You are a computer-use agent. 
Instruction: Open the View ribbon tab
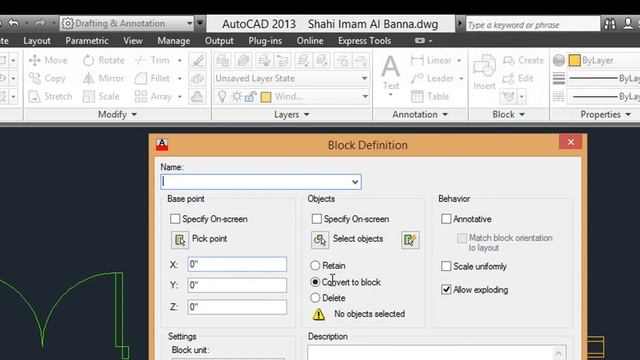point(133,41)
